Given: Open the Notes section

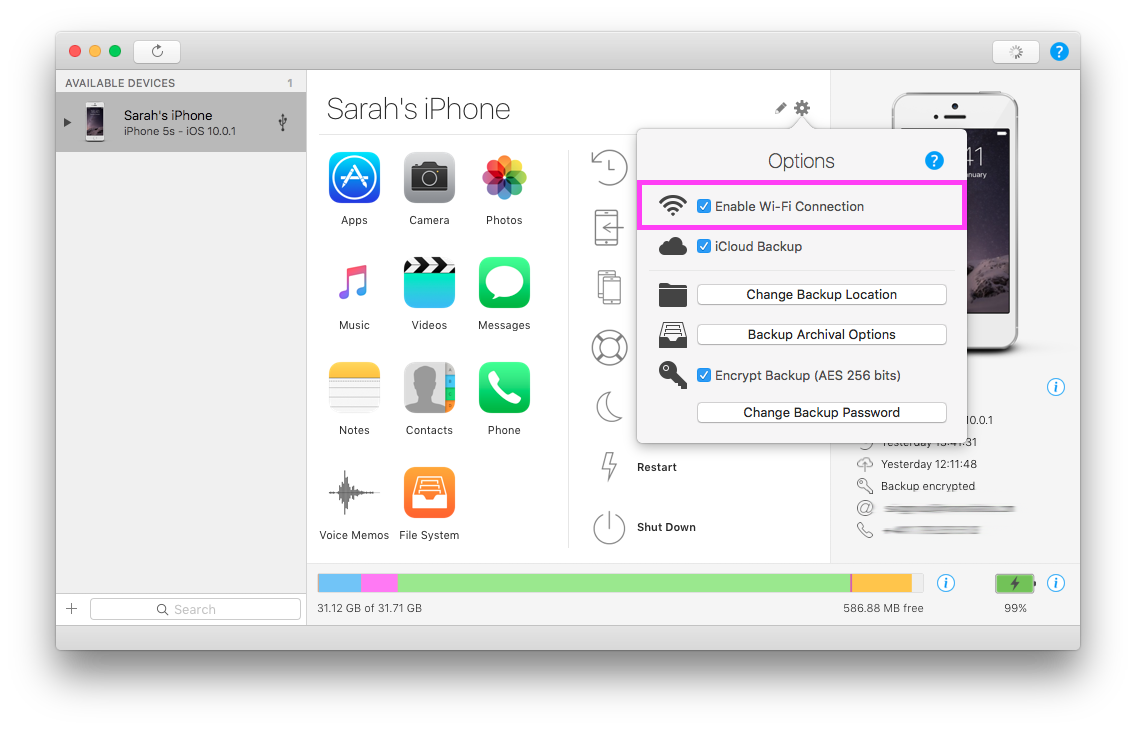Looking at the screenshot, I should (354, 387).
